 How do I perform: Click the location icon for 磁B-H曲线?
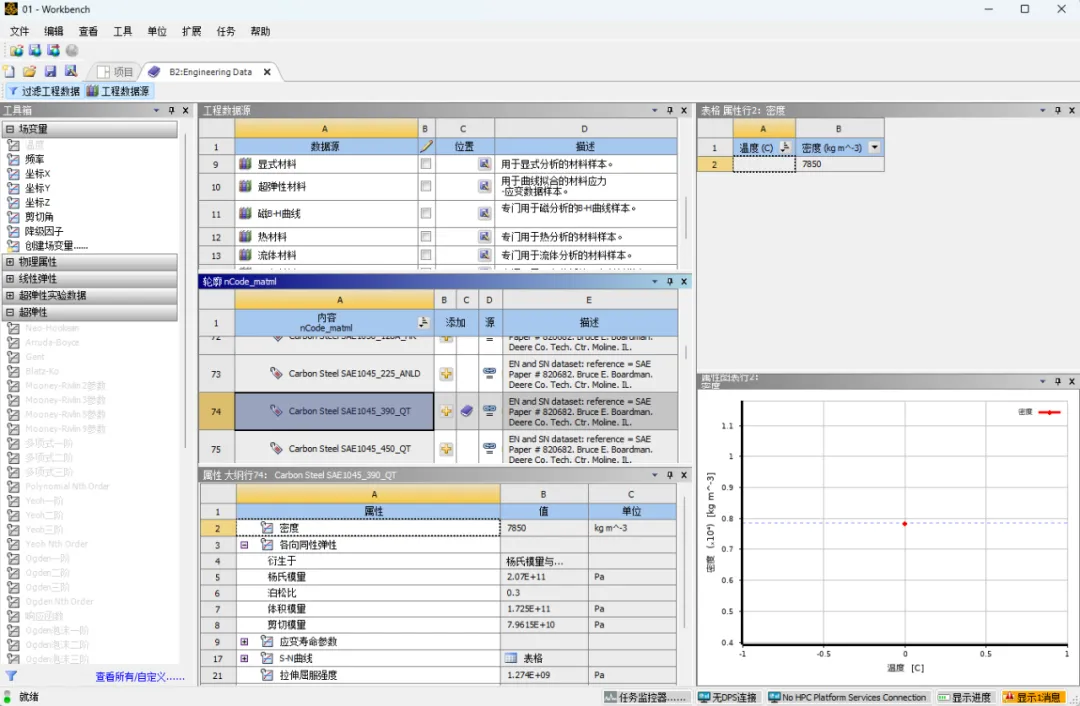click(x=485, y=214)
